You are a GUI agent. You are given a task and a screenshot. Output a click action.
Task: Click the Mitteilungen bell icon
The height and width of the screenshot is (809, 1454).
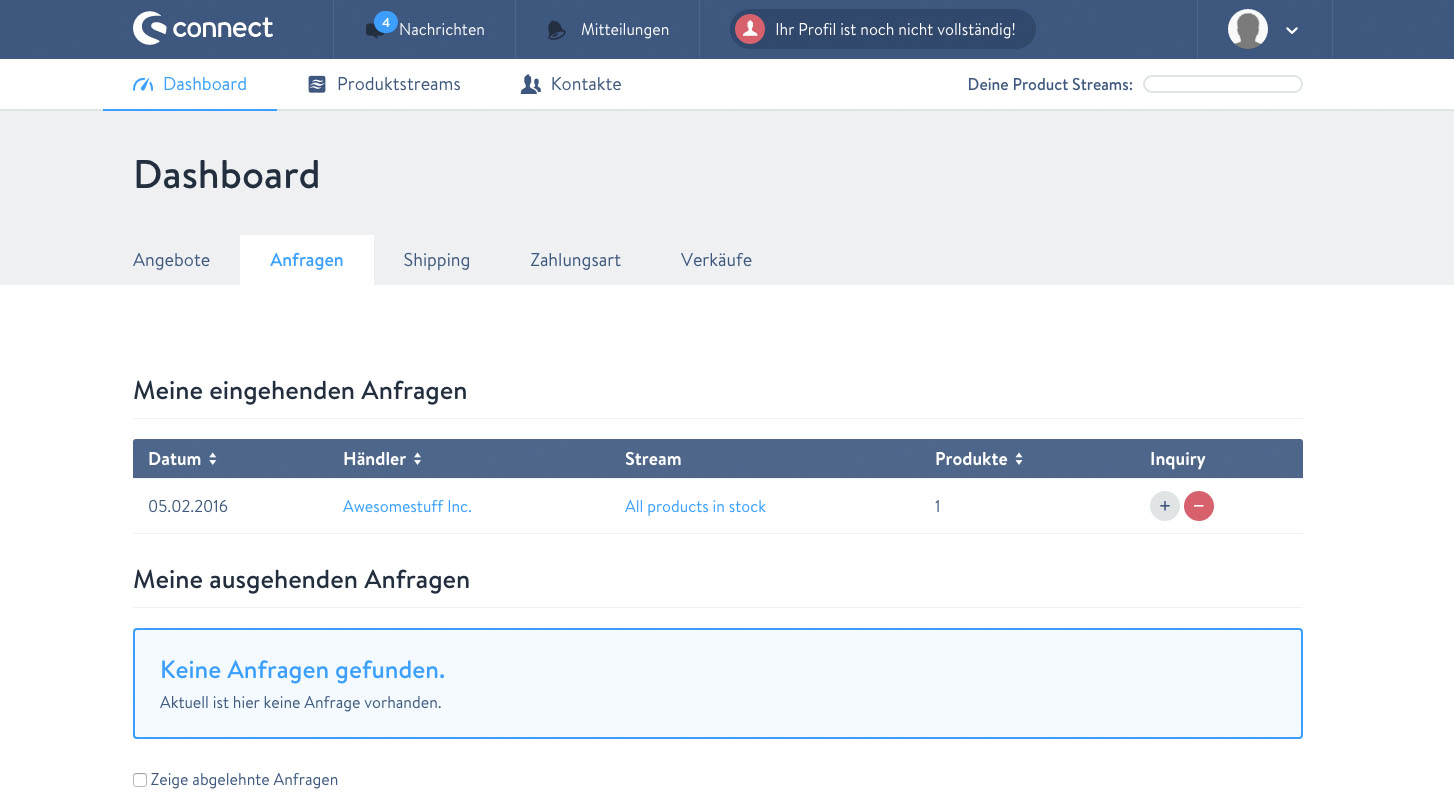(x=556, y=30)
